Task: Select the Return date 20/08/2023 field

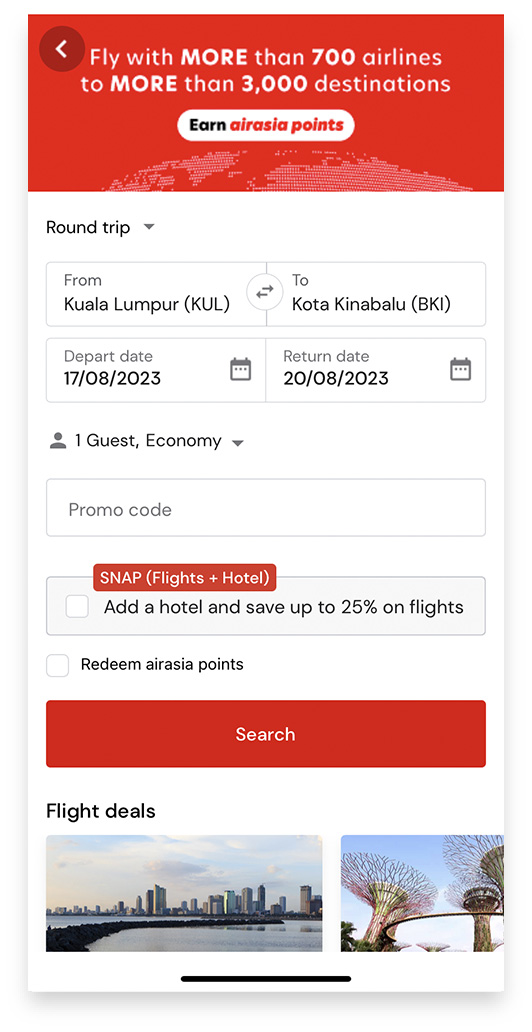Action: (x=376, y=370)
